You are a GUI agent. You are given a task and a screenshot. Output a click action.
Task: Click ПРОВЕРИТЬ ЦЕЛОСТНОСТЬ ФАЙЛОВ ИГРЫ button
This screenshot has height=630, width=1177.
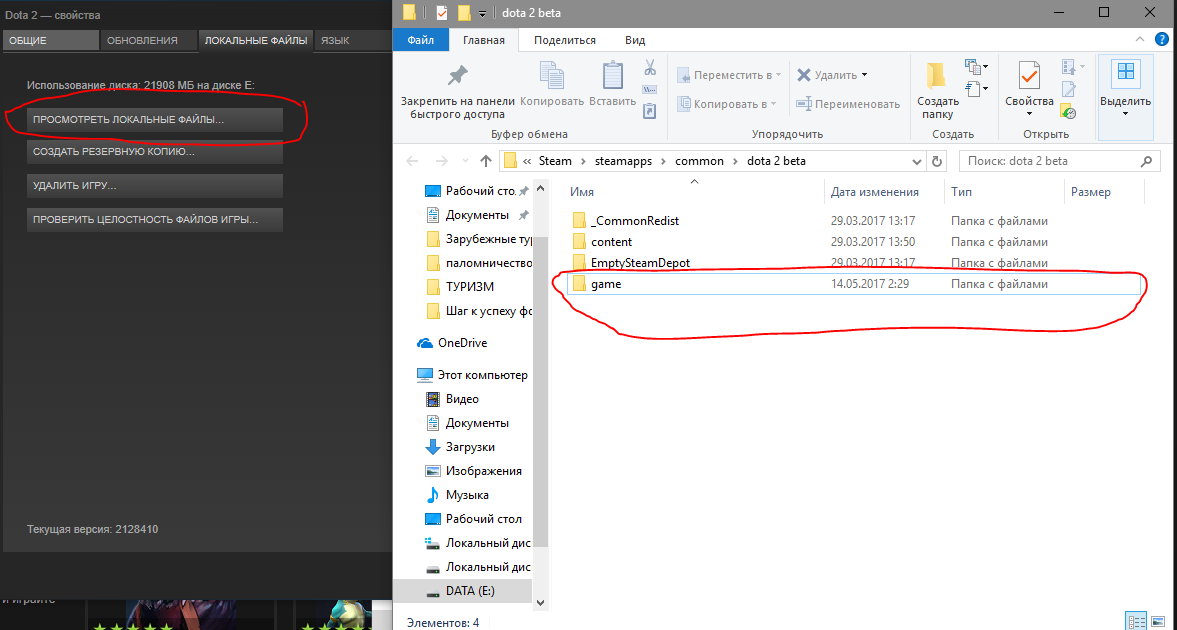[155, 219]
